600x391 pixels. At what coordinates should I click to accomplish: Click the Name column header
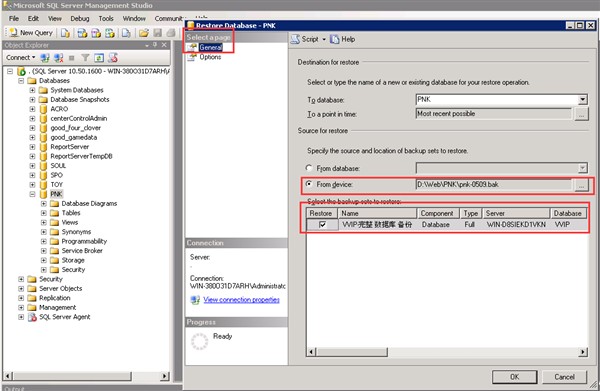tap(377, 213)
